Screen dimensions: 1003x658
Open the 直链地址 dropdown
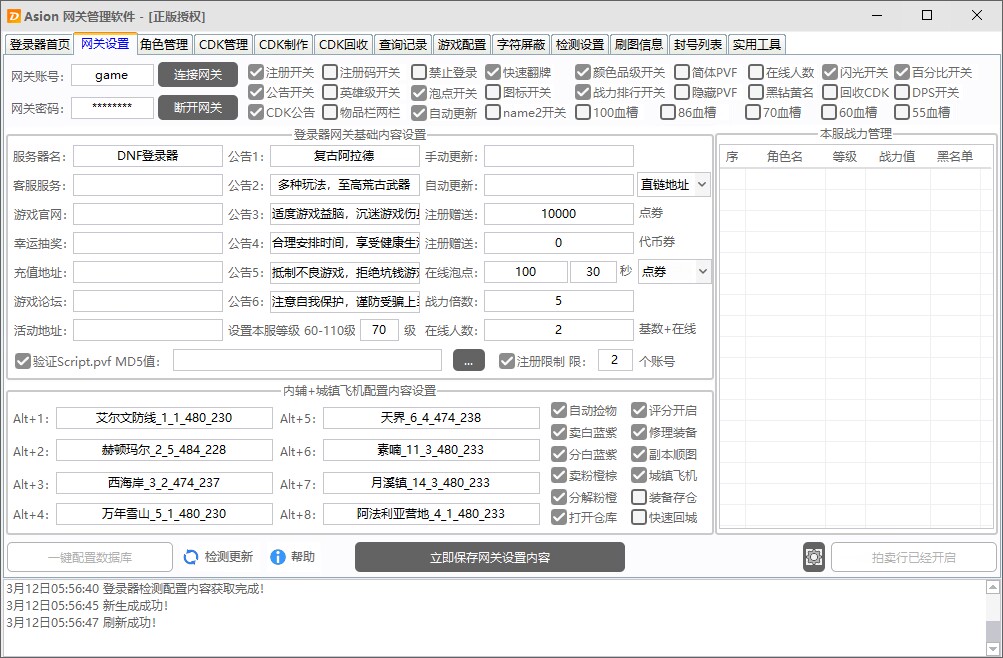674,185
